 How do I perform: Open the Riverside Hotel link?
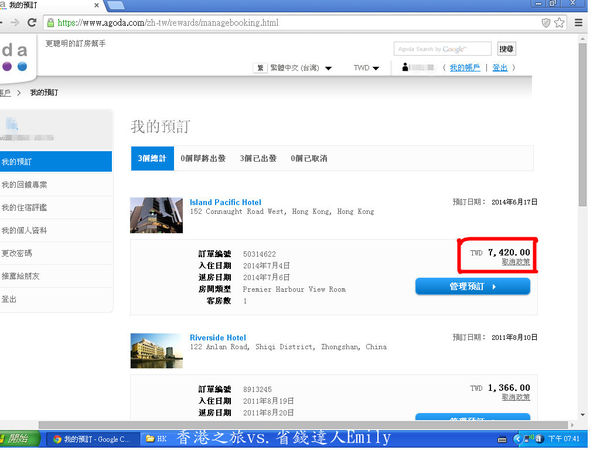217,338
